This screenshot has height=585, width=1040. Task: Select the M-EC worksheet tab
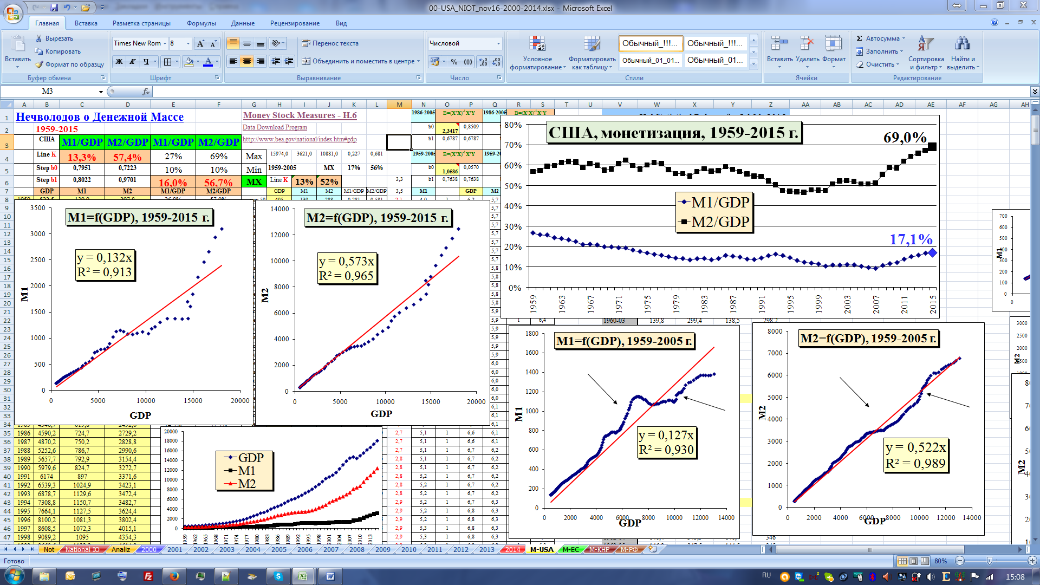[571, 550]
